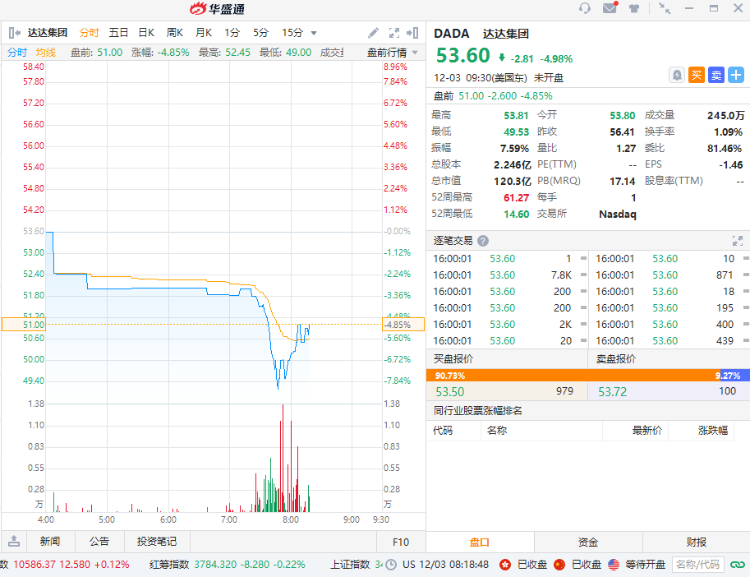Image resolution: width=750 pixels, height=577 pixels.
Task: Click the 代码 column header
Action: (x=443, y=430)
